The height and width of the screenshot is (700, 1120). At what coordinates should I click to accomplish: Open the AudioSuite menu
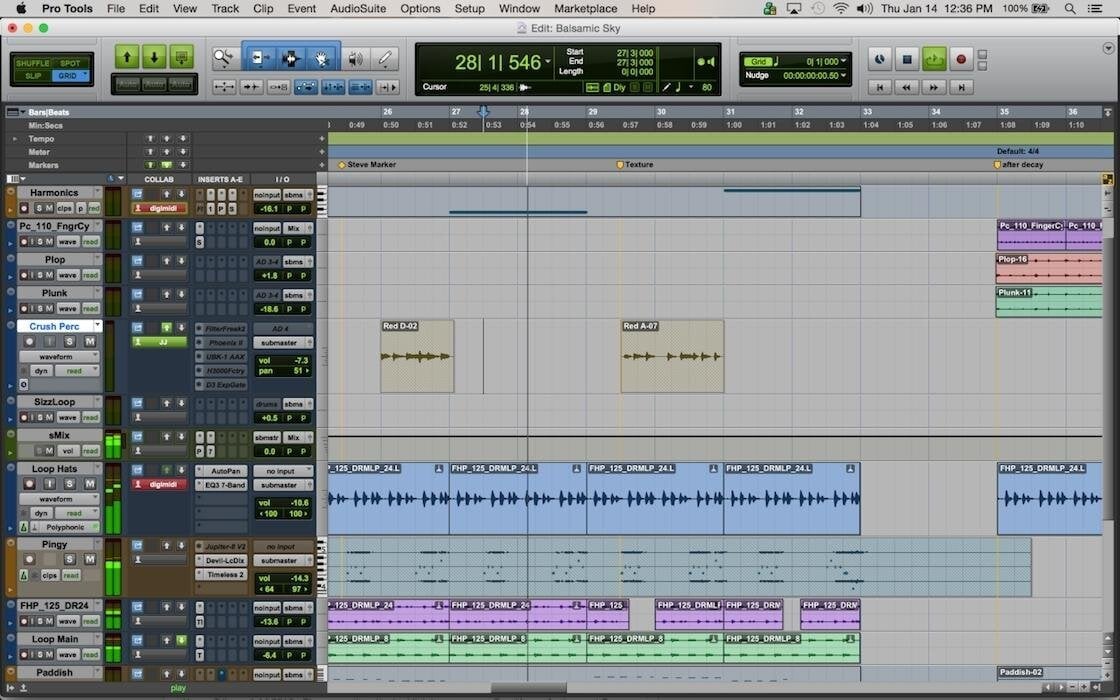pos(357,8)
